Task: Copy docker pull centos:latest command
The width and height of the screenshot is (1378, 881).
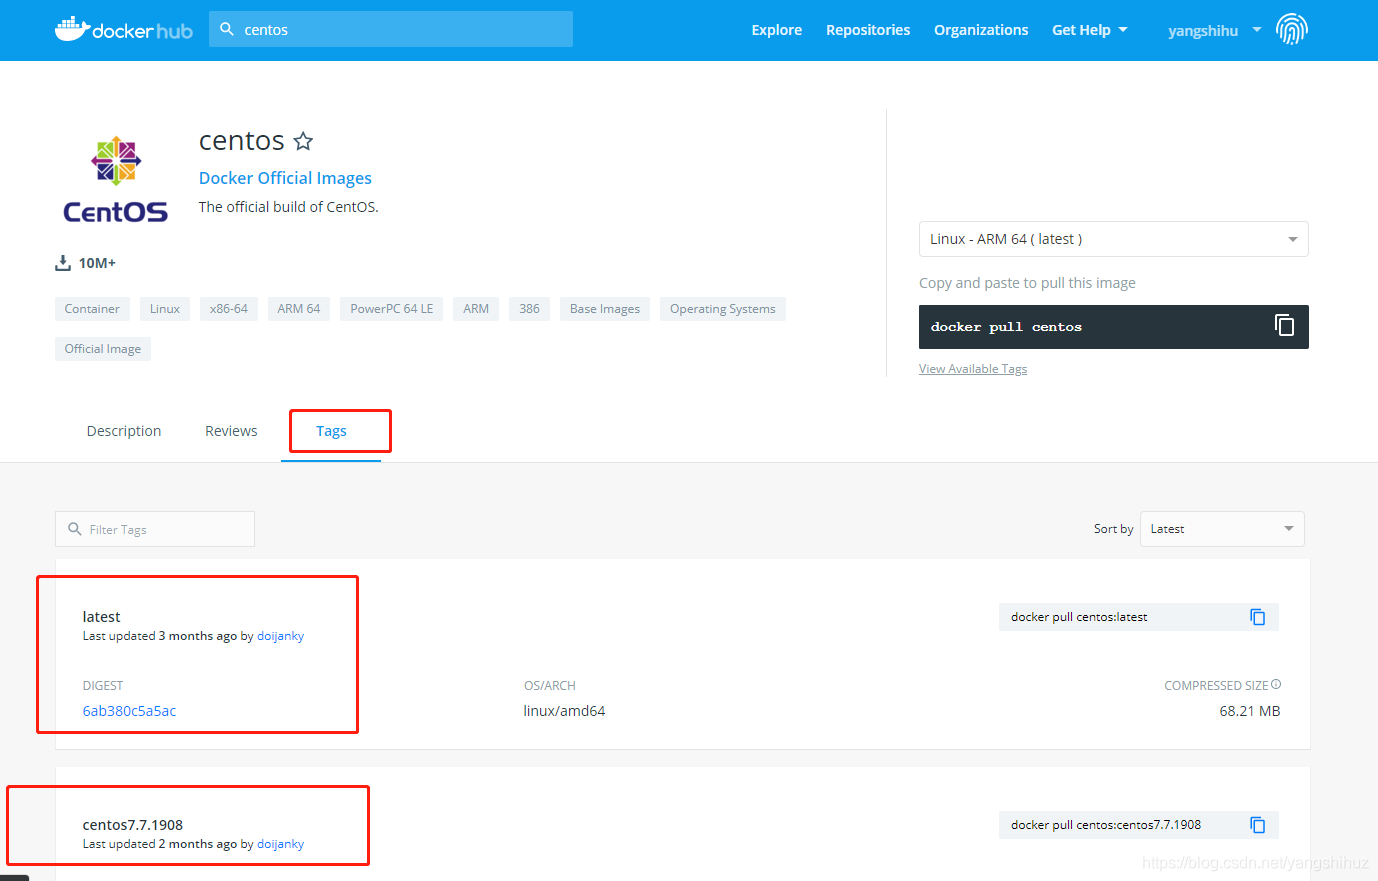Action: coord(1258,617)
